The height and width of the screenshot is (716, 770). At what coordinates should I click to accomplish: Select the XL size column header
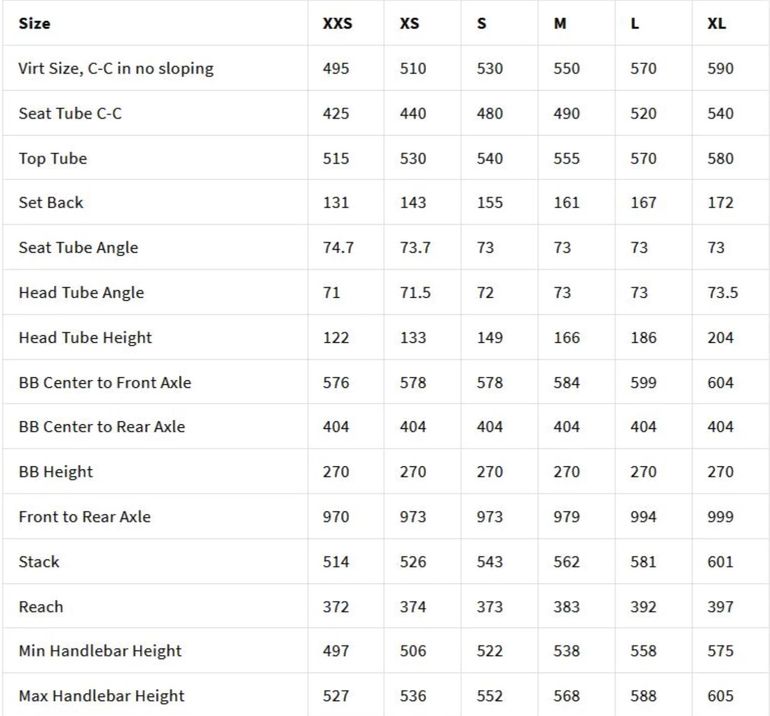click(x=716, y=23)
